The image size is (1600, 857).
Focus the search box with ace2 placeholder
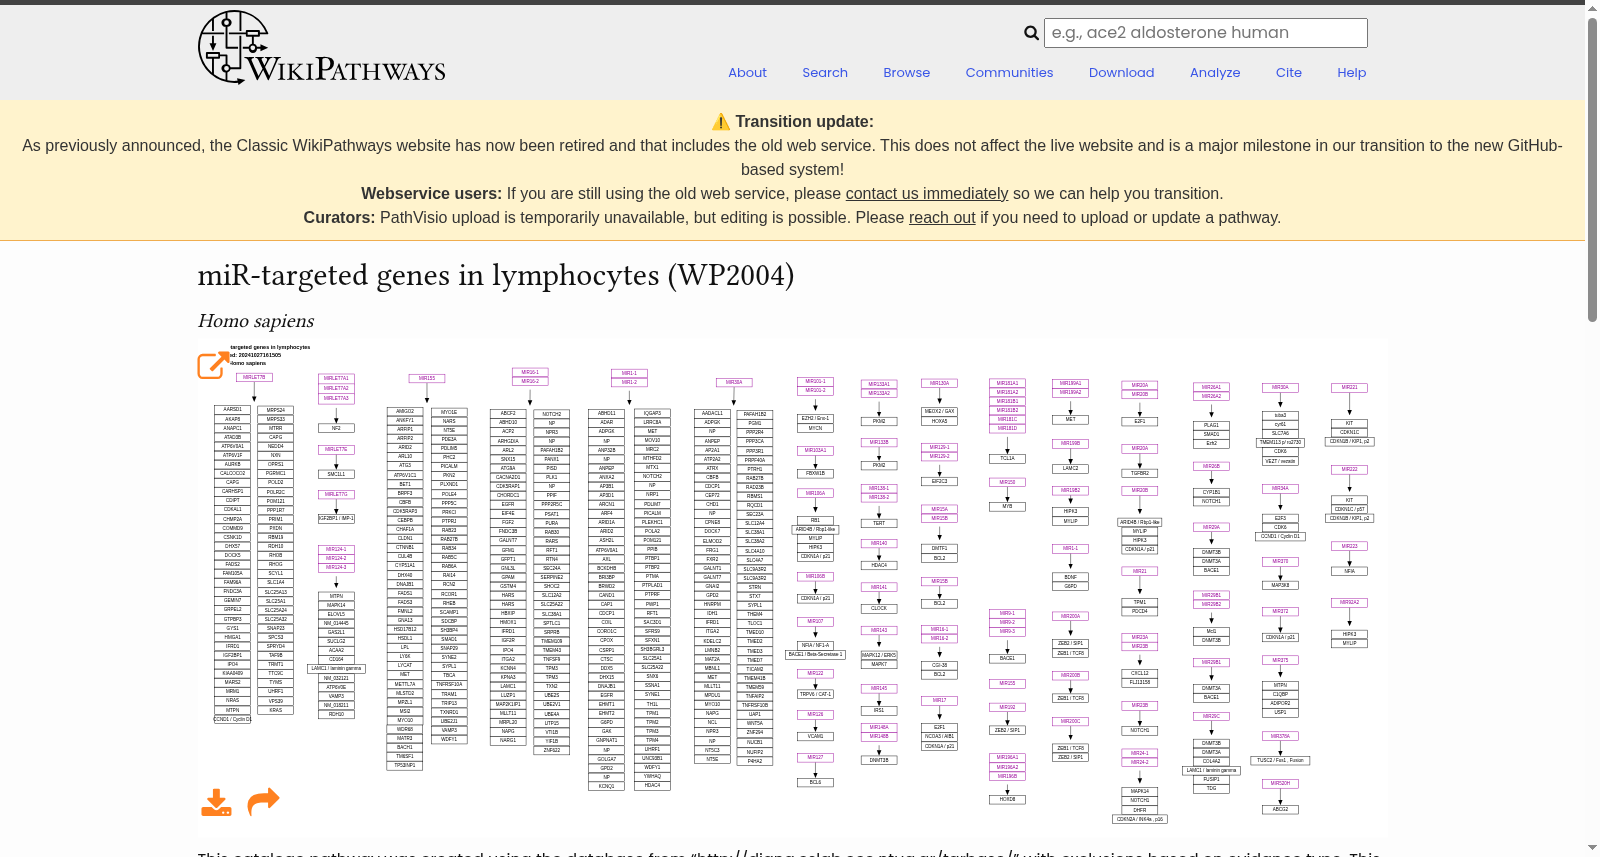coord(1206,33)
